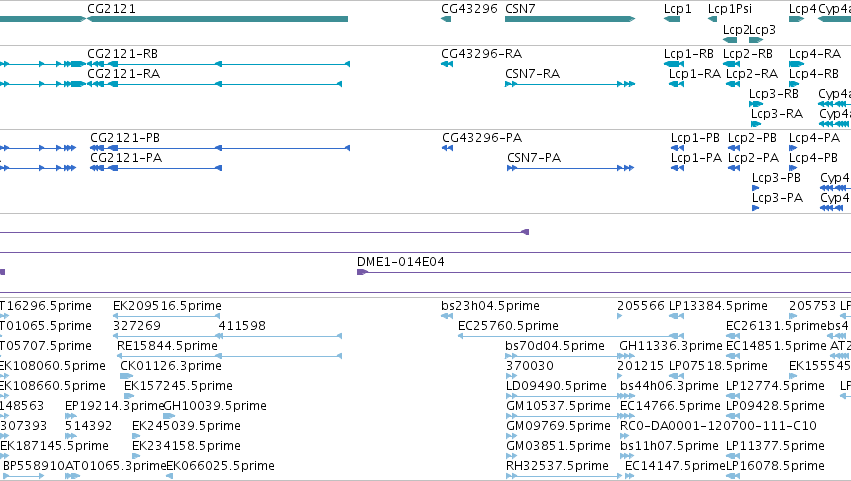Select the Lcp3-RB transcript label

(x=774, y=94)
